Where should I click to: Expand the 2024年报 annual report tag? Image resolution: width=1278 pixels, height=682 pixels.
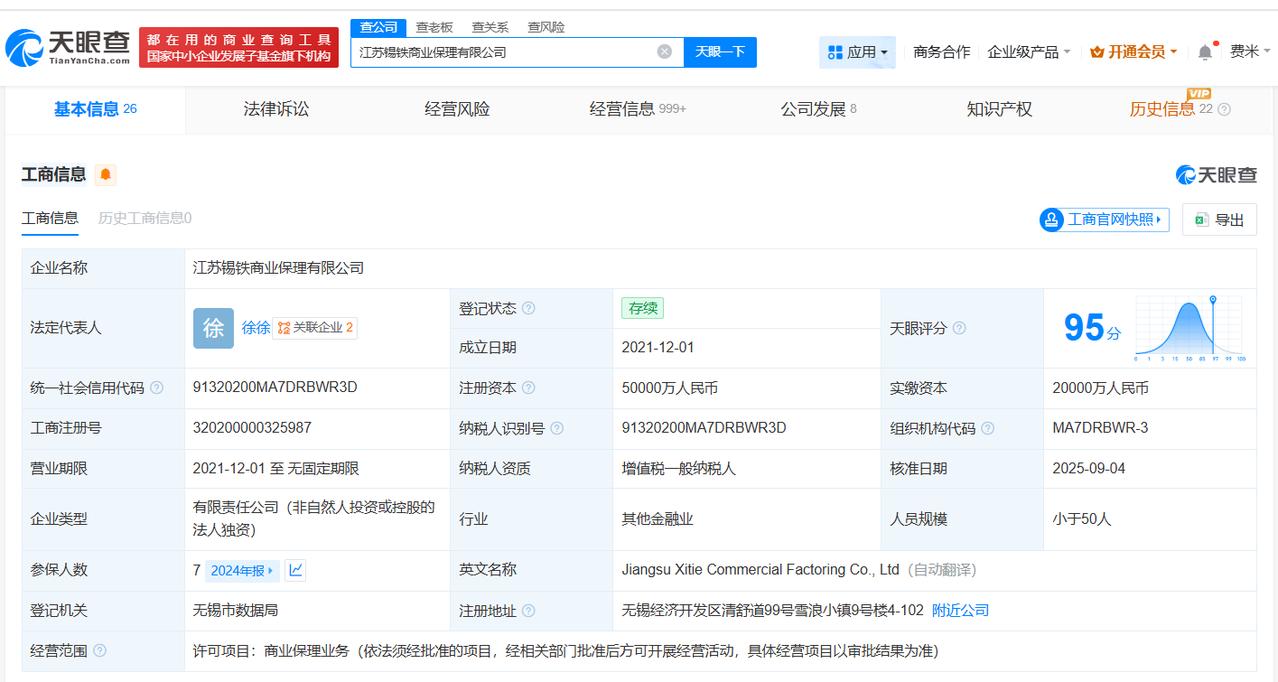(242, 570)
